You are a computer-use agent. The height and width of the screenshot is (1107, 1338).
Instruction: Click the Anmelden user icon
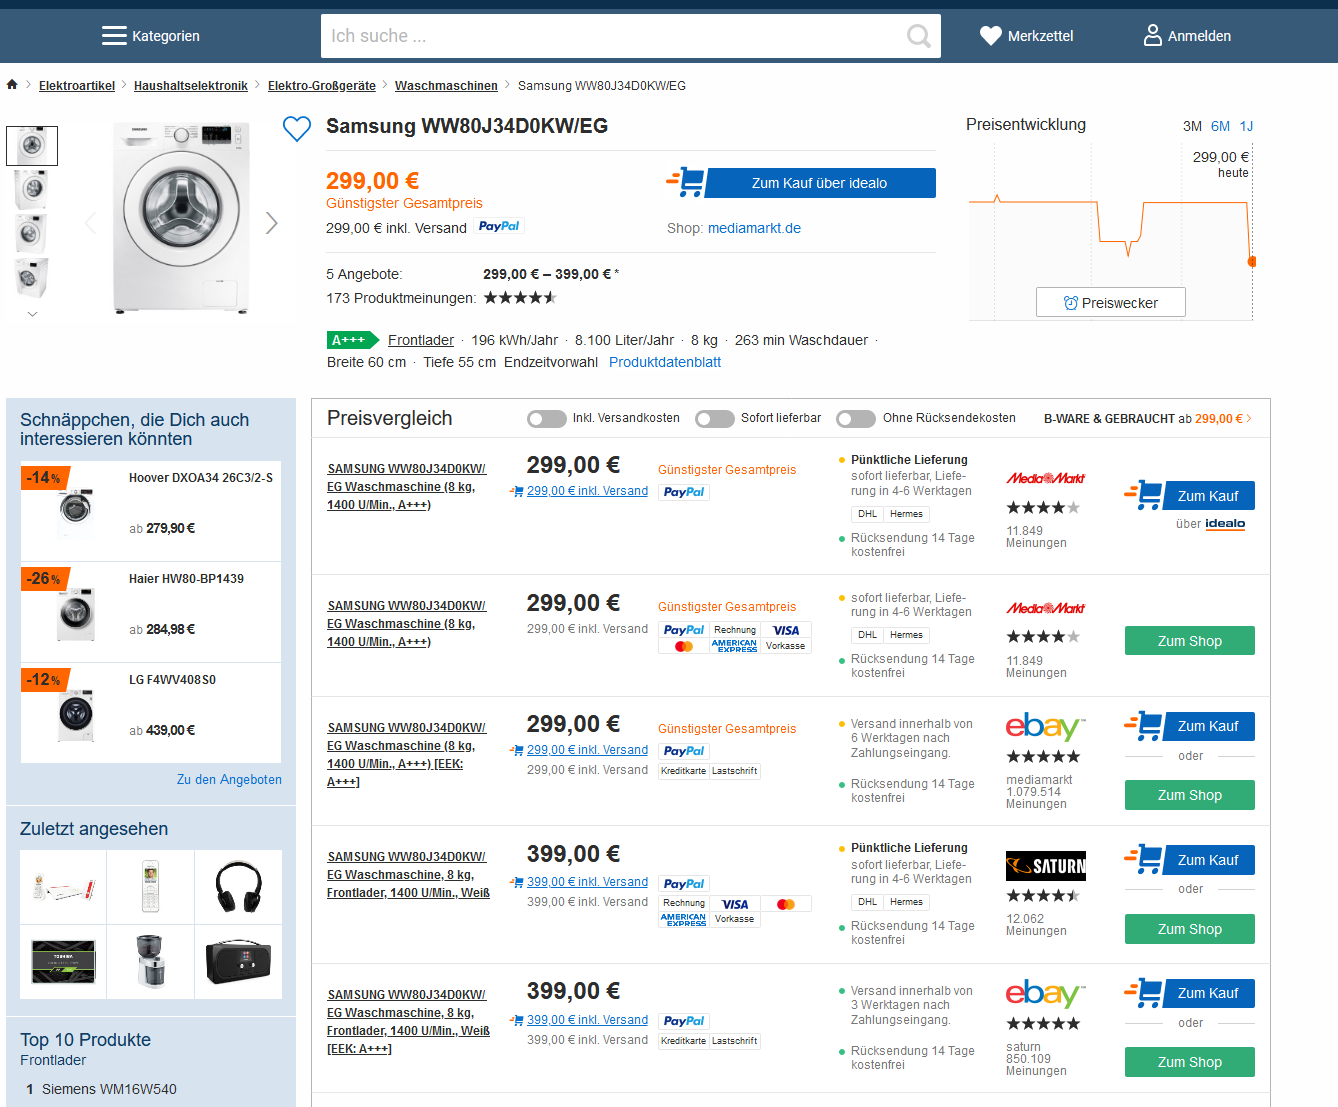[x=1153, y=36]
